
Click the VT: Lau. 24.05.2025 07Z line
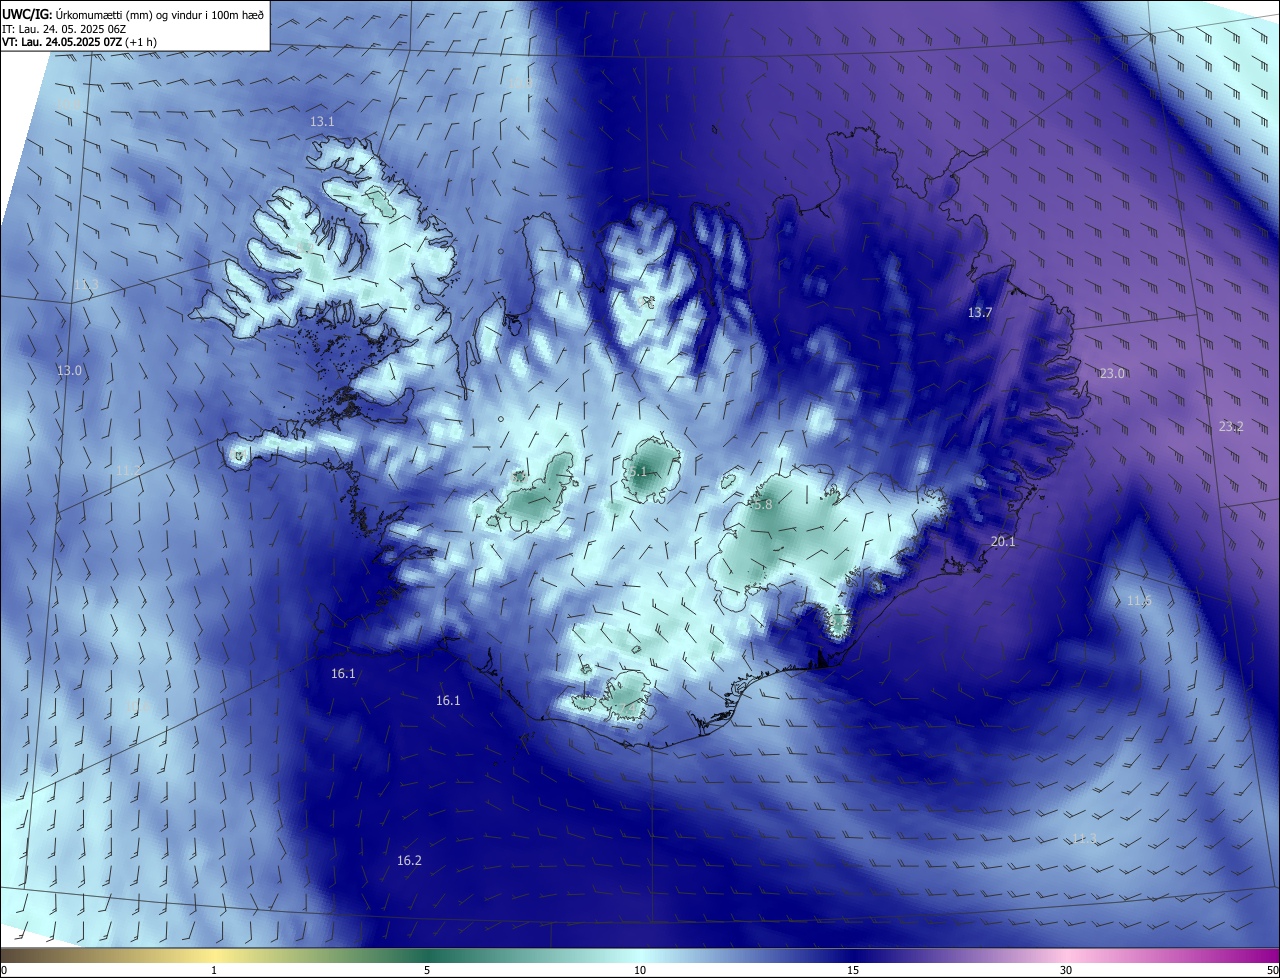79,42
